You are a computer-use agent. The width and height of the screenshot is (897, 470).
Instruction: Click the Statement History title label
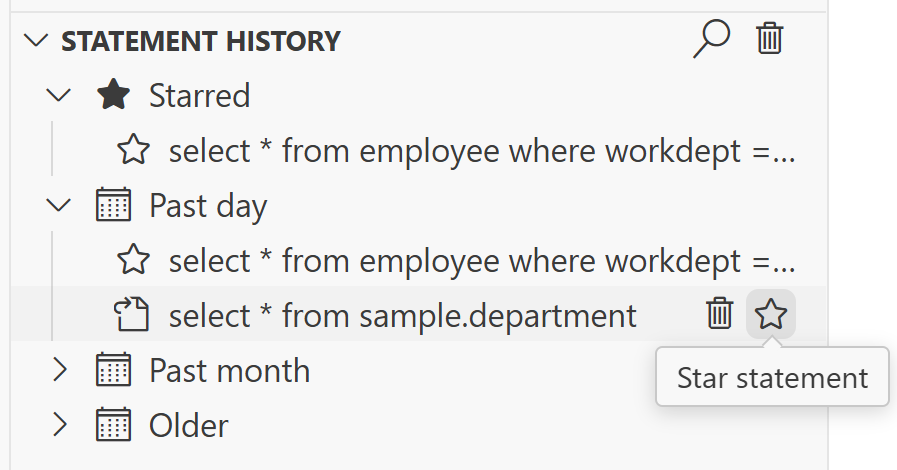click(200, 41)
